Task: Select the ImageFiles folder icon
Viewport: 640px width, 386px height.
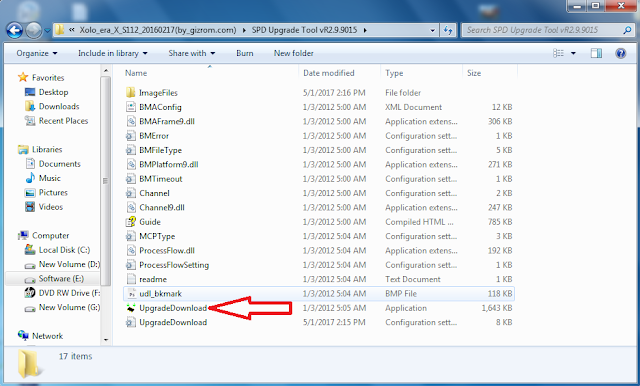Action: click(x=131, y=93)
